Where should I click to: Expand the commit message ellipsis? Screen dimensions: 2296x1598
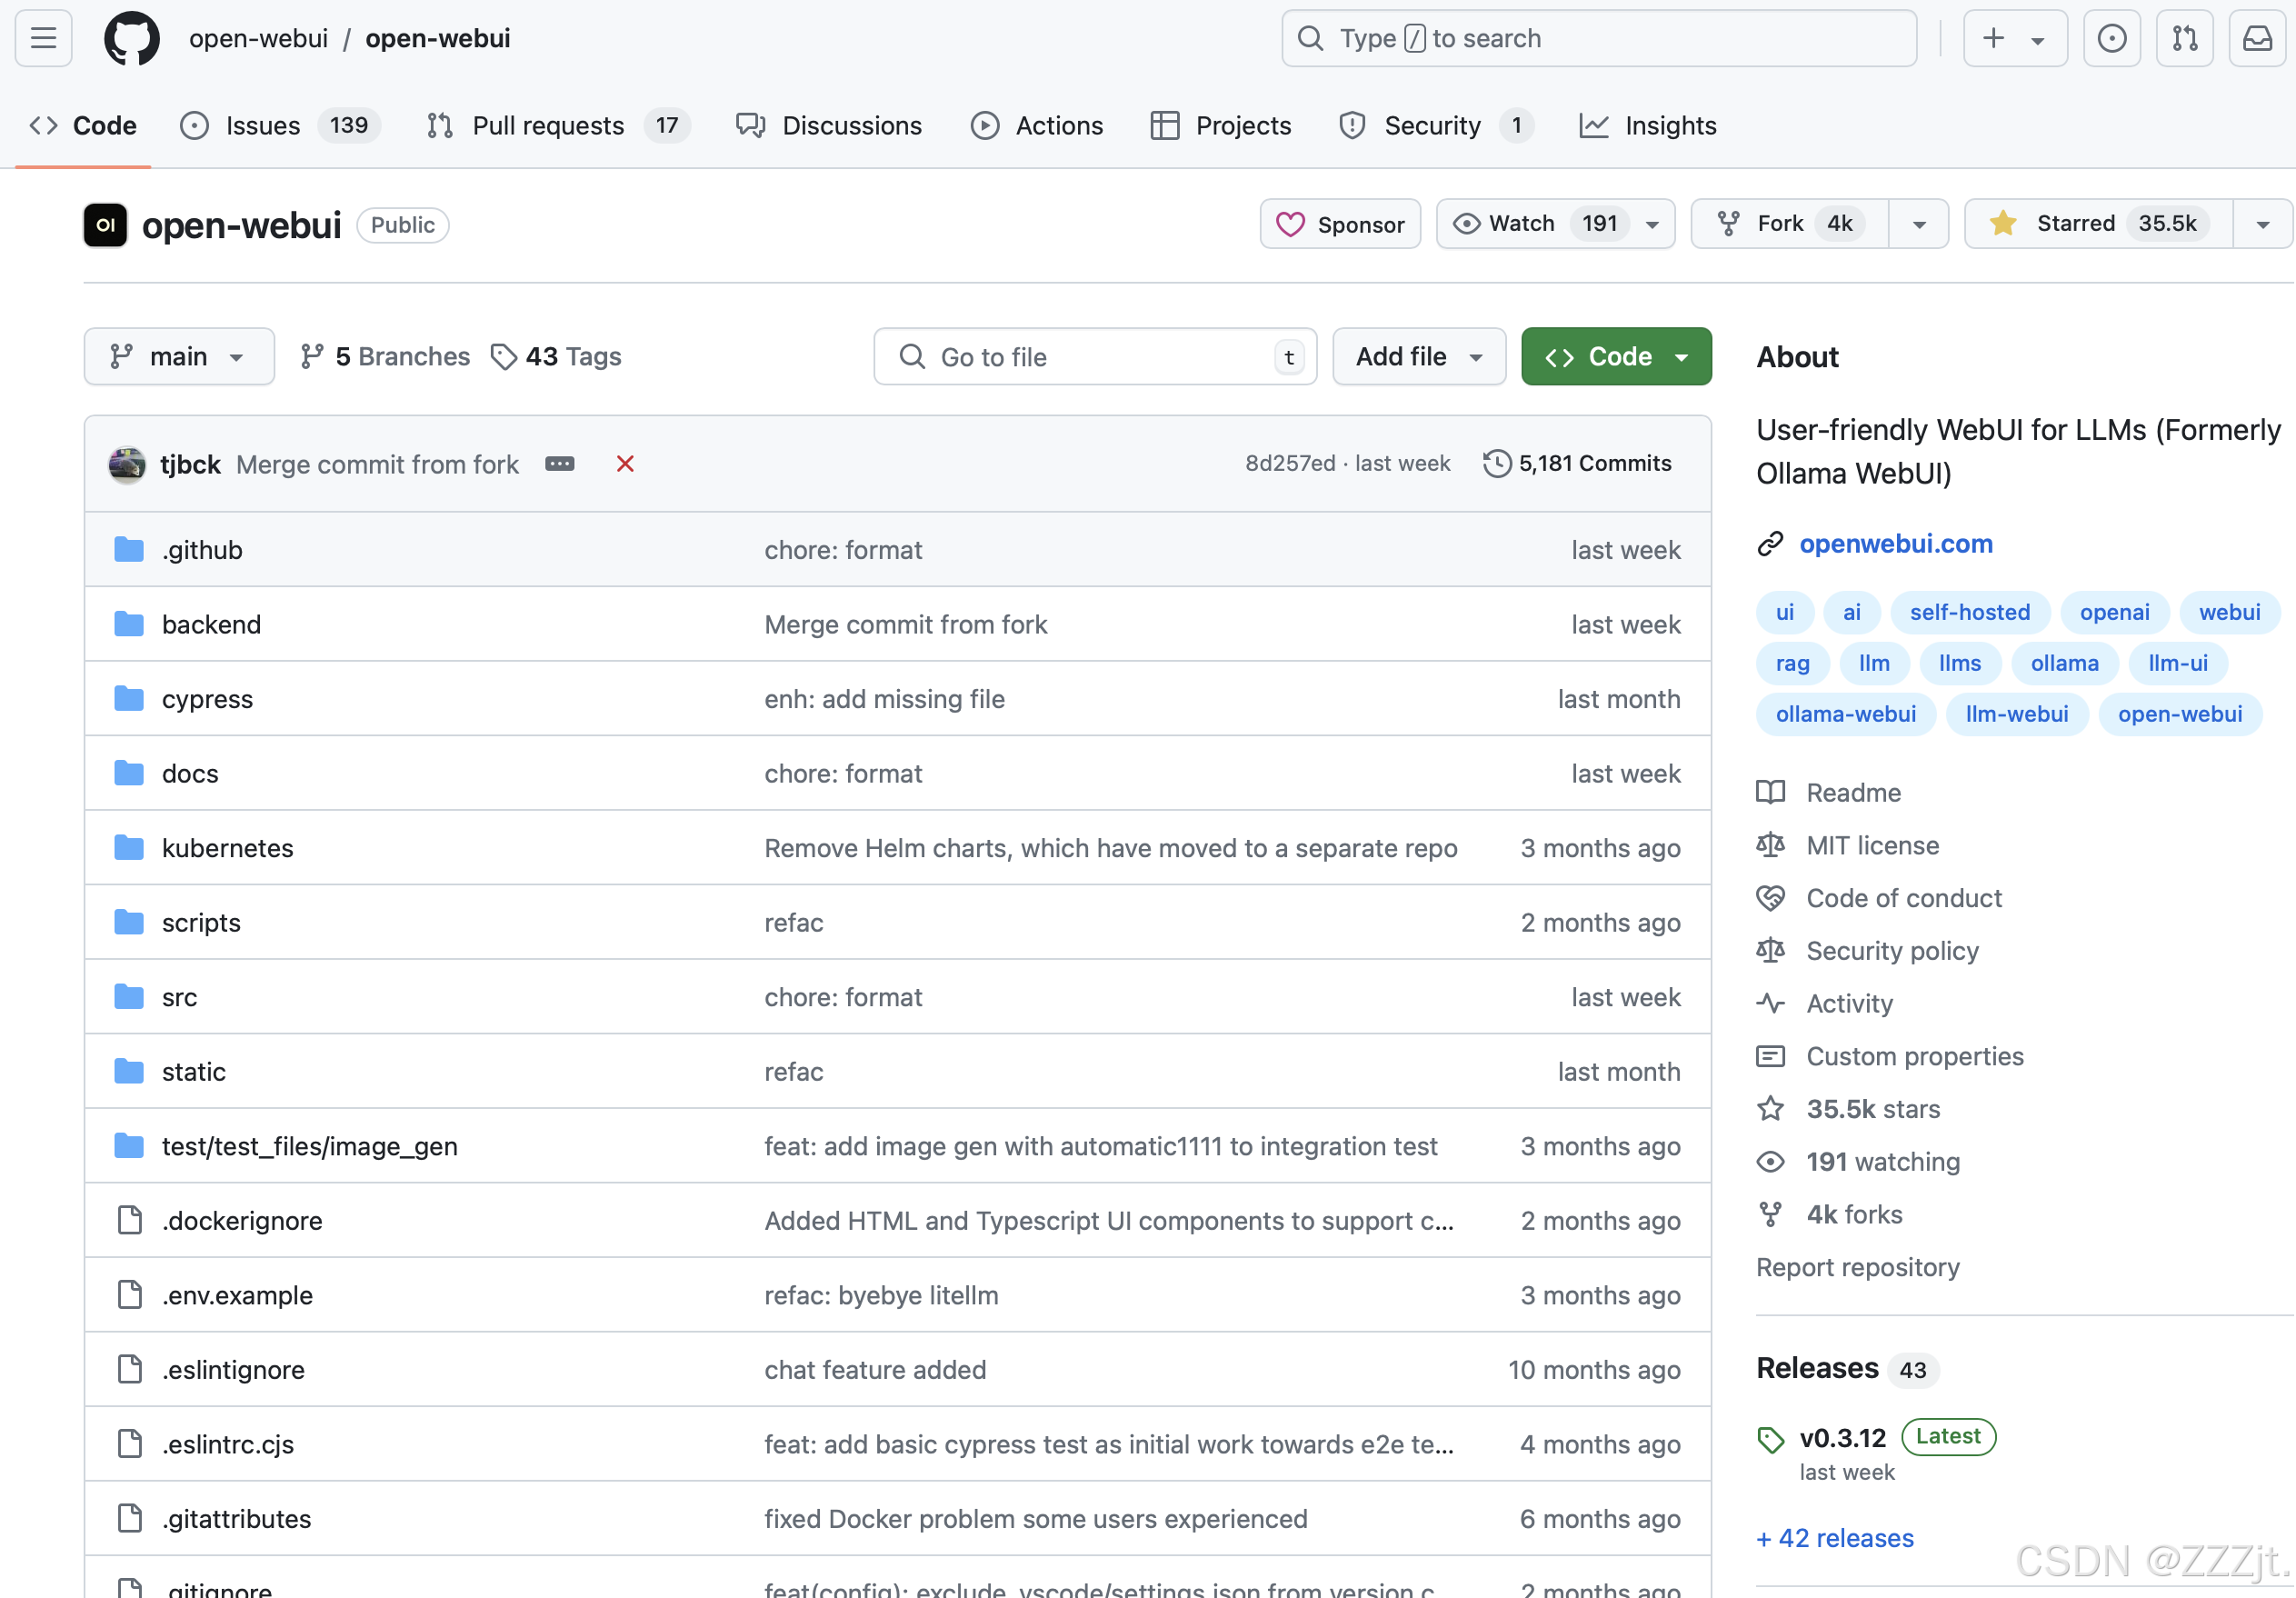tap(559, 464)
